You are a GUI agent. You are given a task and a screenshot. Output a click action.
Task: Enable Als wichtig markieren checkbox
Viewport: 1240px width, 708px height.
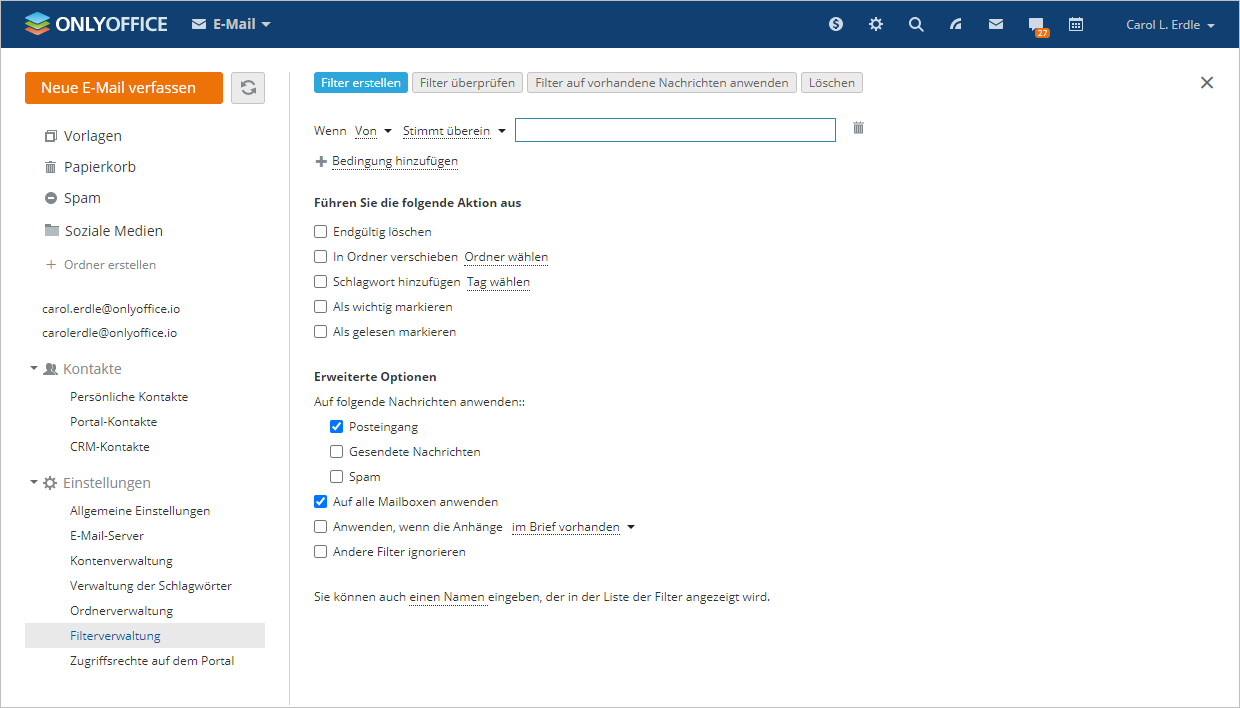(x=321, y=307)
